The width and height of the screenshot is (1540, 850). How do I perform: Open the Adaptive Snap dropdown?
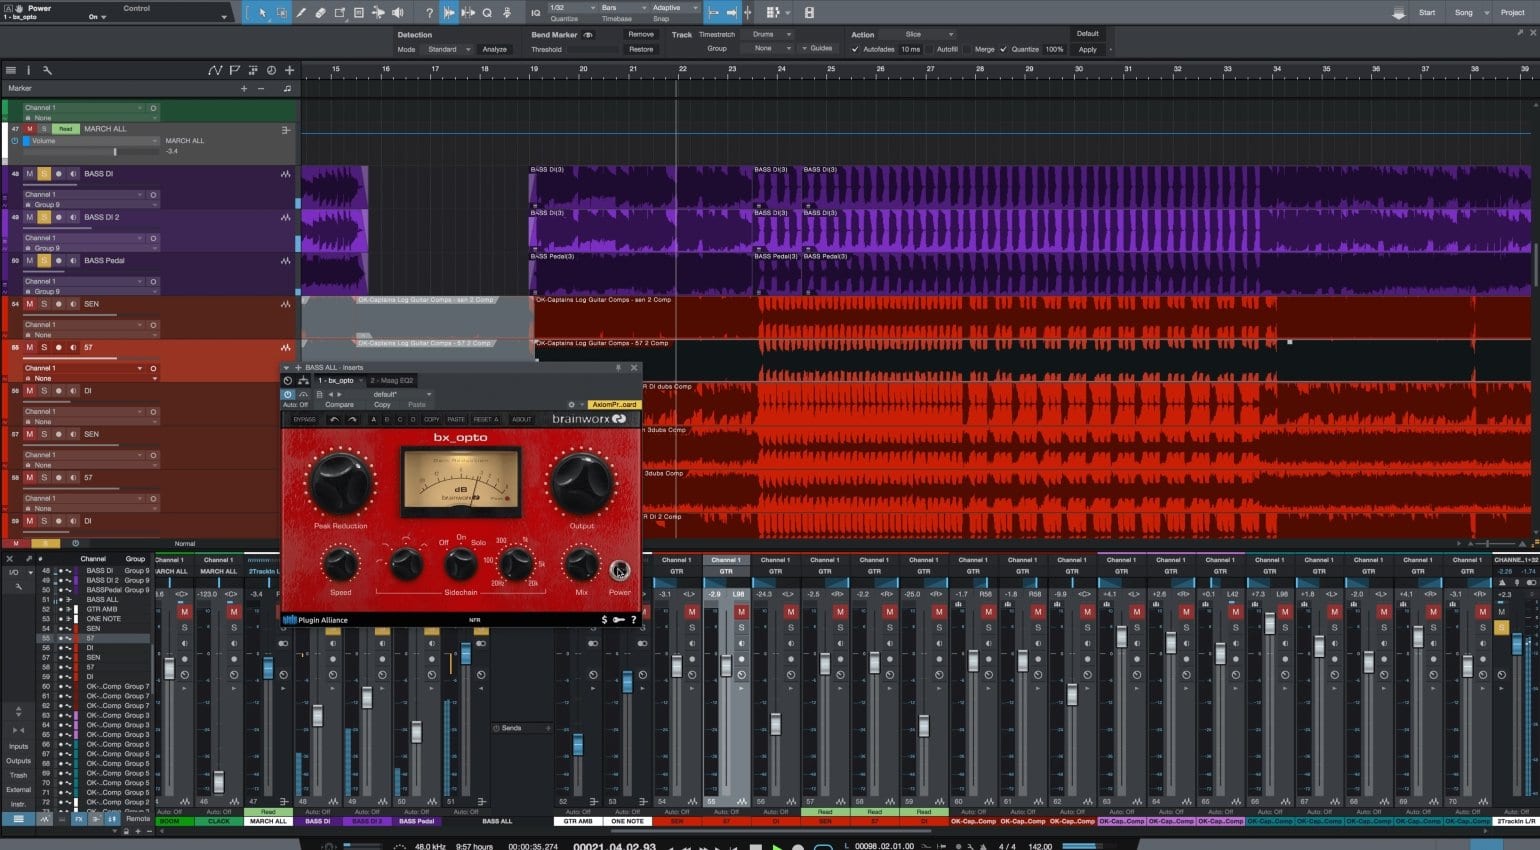pyautogui.click(x=674, y=7)
